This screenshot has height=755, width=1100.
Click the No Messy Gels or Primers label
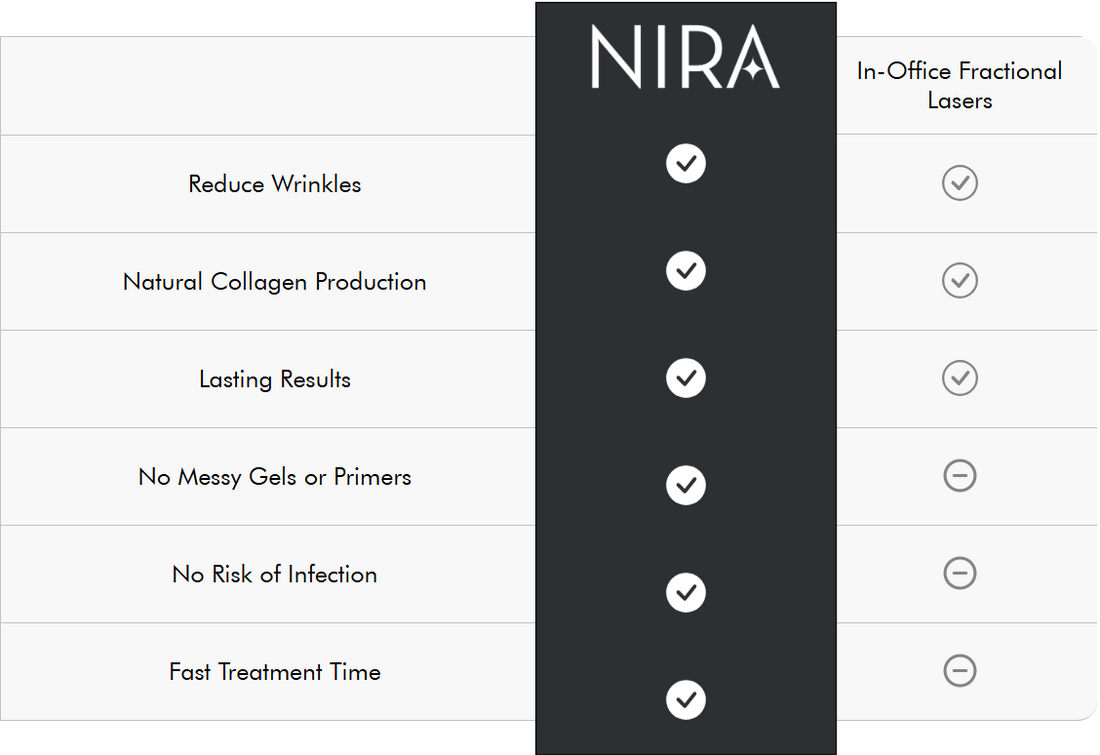pos(275,477)
